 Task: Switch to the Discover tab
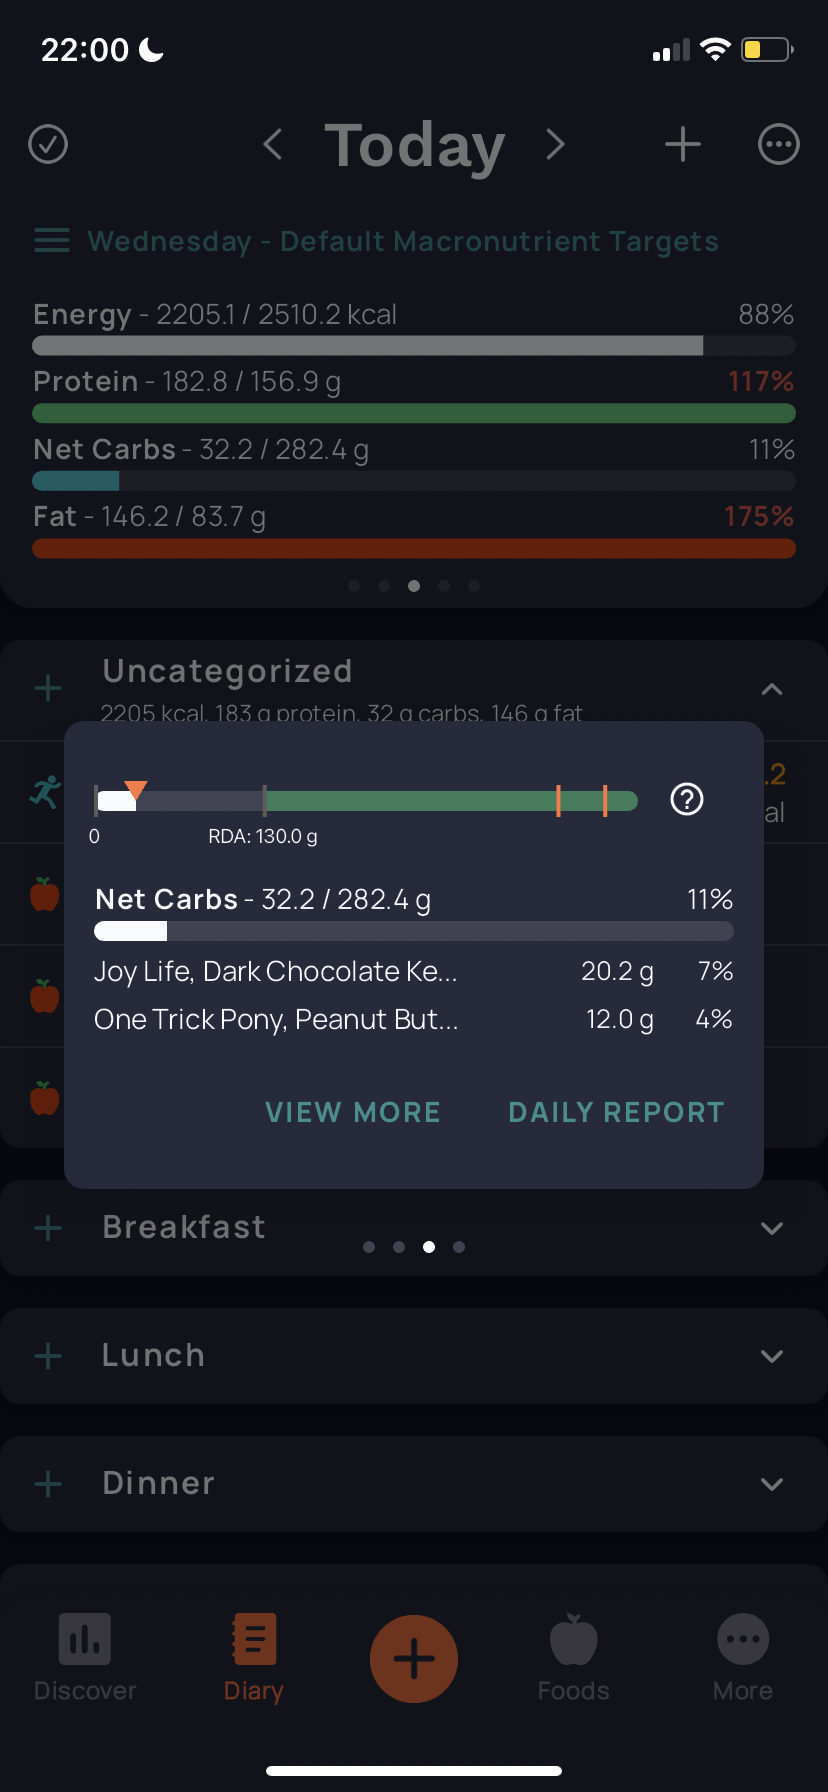coord(85,1658)
